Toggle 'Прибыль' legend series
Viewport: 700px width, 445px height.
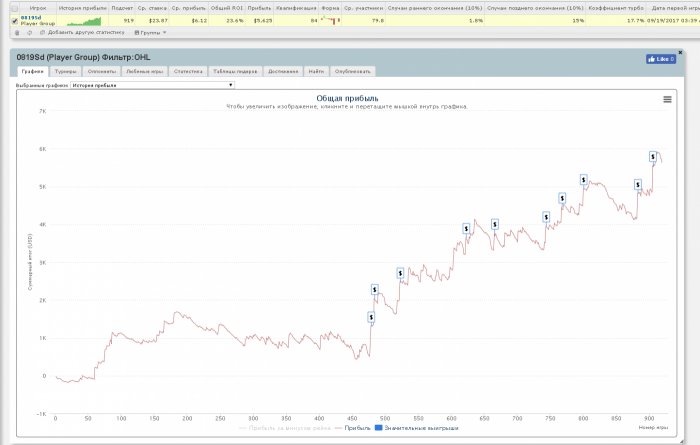coord(353,428)
